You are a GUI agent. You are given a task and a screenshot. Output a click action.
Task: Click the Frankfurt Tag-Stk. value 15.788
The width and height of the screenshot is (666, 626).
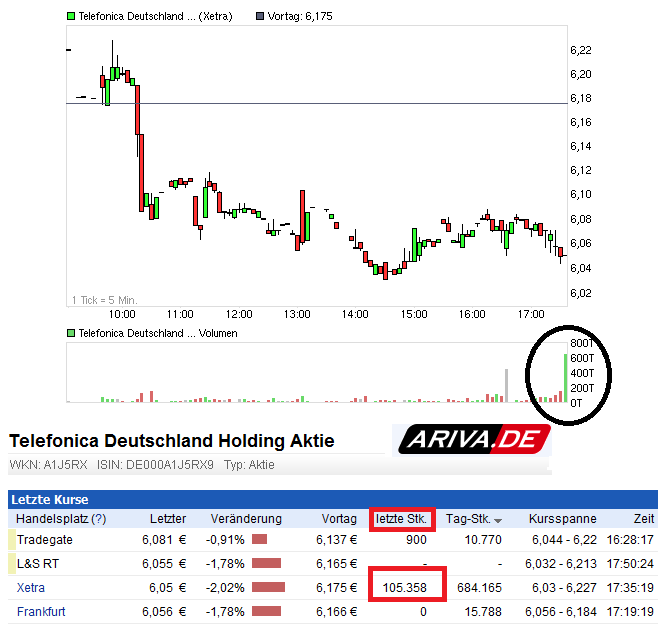(483, 612)
